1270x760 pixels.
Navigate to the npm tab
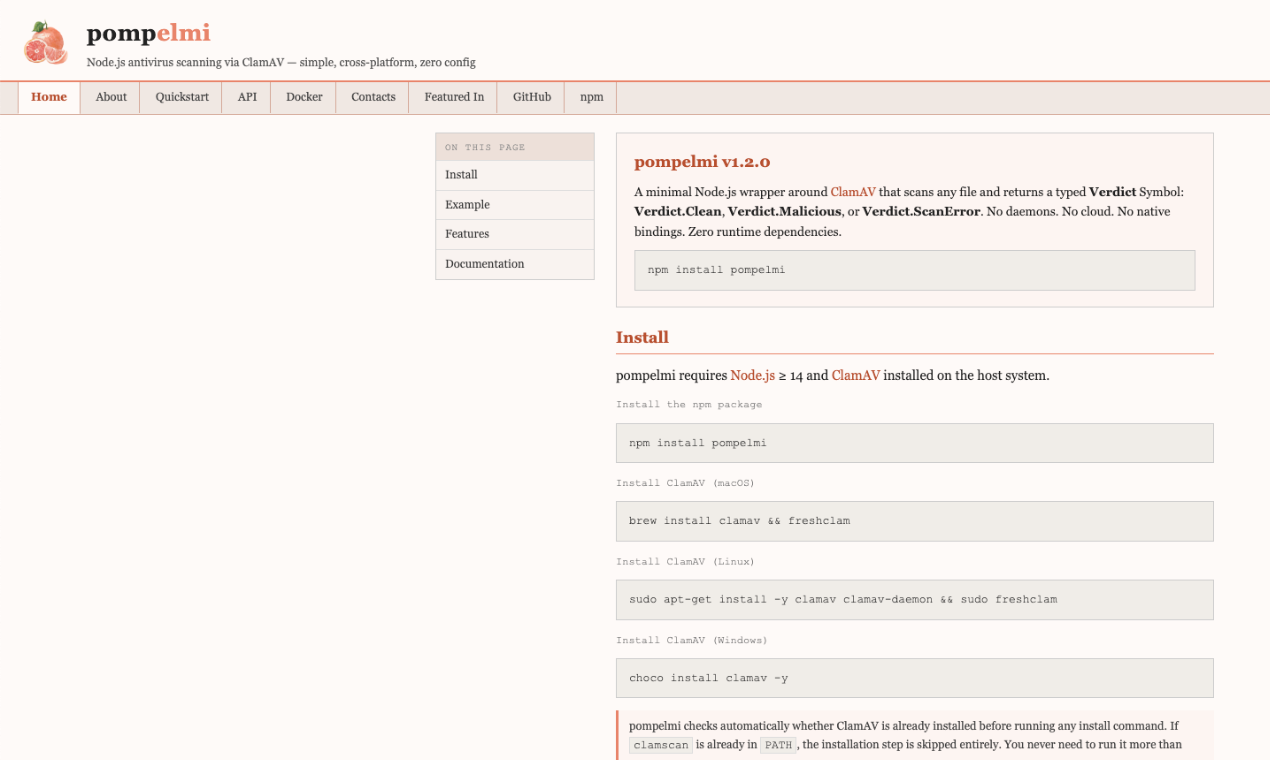coord(590,97)
